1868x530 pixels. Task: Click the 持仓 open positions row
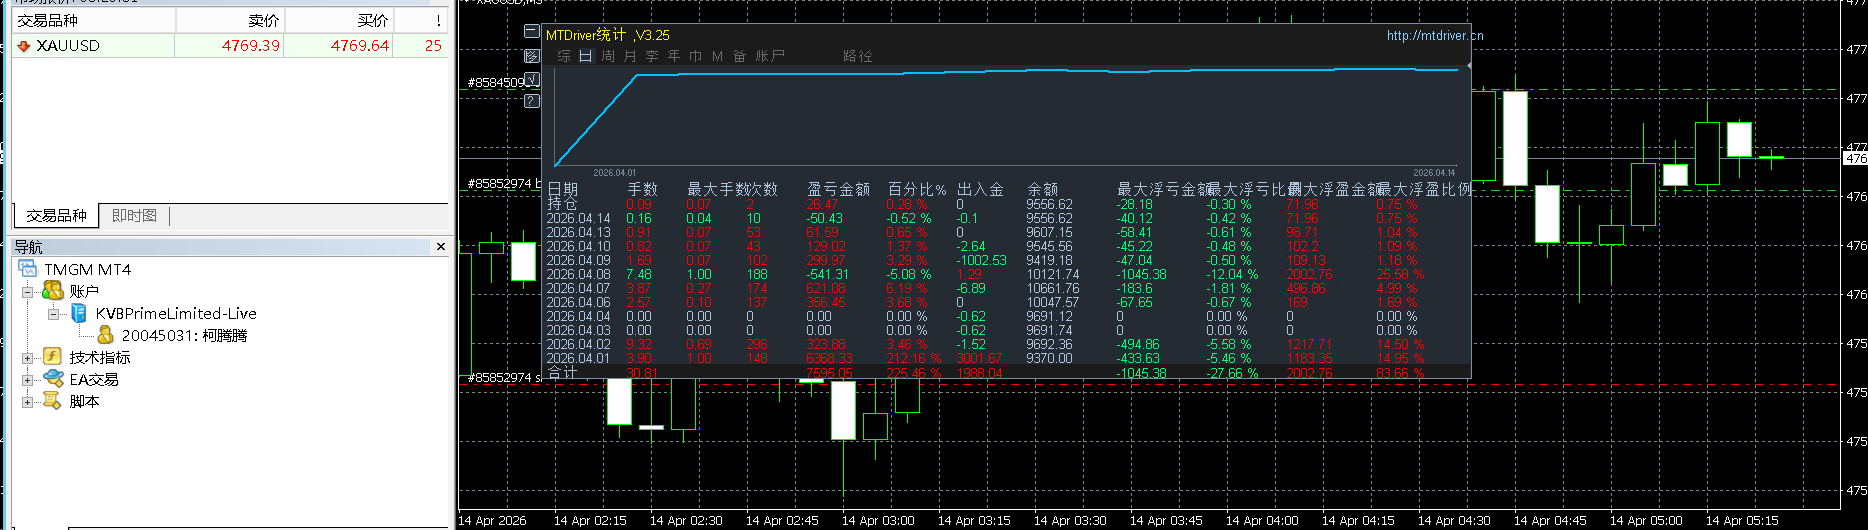pos(1008,204)
